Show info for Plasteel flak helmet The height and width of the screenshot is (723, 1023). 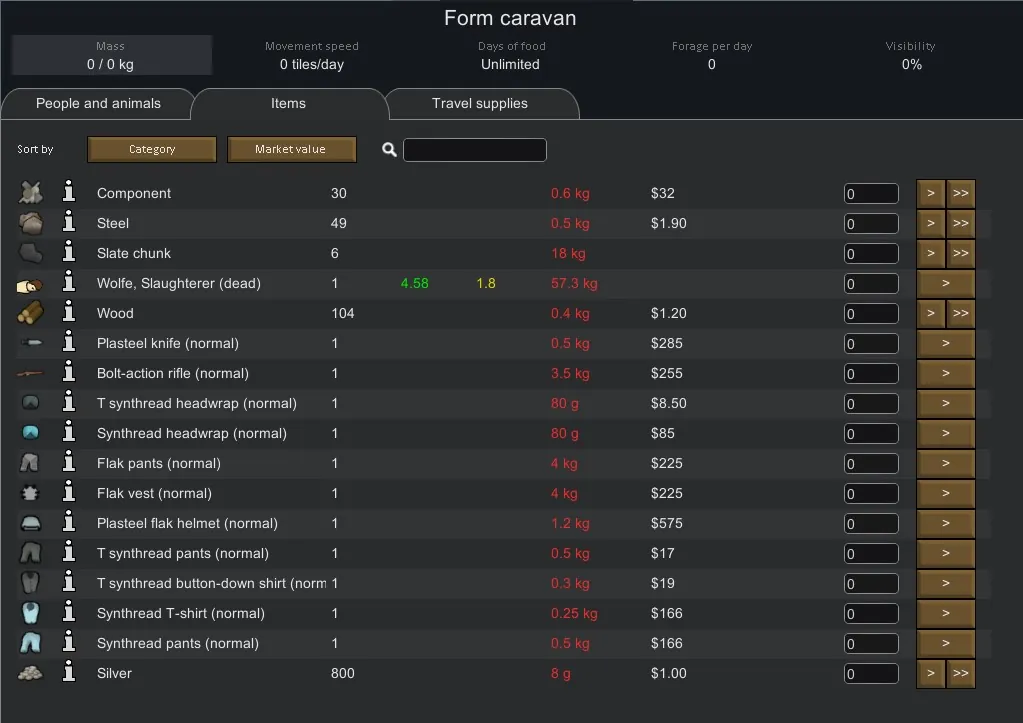69,523
